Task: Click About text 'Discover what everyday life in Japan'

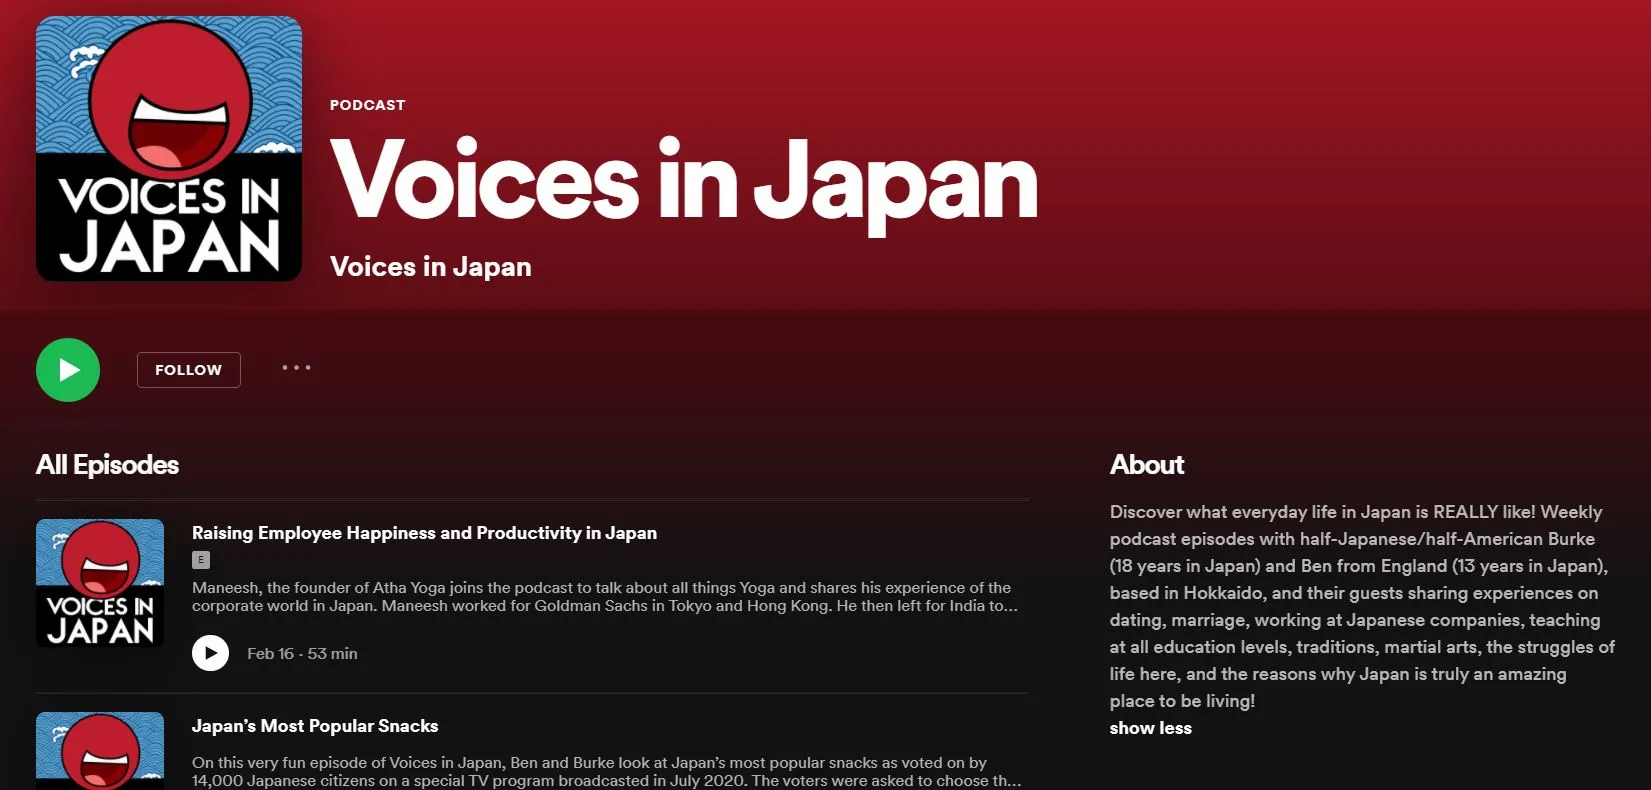Action: (1362, 606)
